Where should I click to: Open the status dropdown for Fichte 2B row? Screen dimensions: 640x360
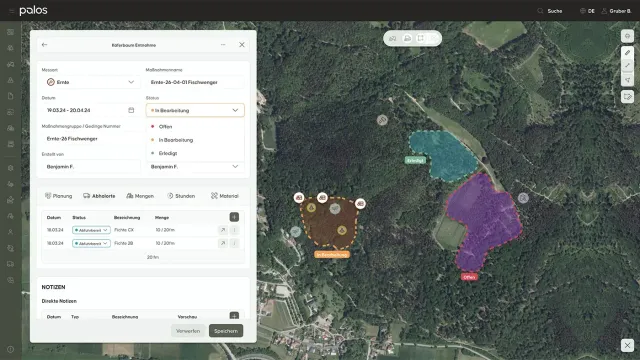click(91, 243)
